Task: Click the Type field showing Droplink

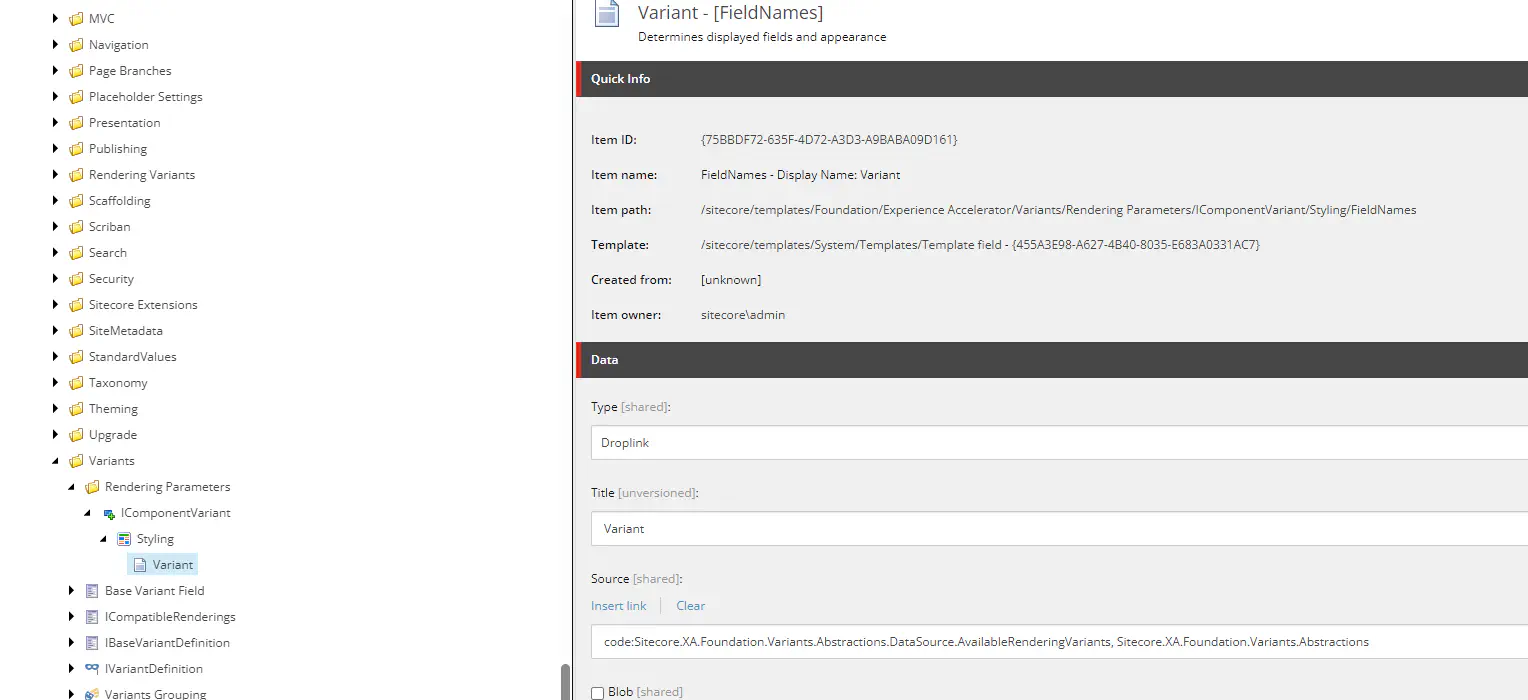Action: coord(1059,443)
